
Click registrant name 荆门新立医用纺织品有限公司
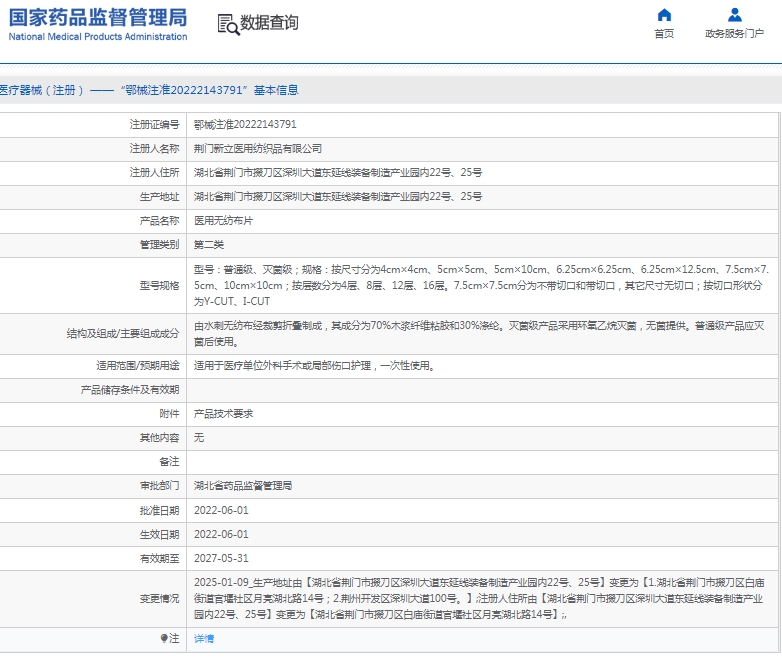pyautogui.click(x=257, y=149)
